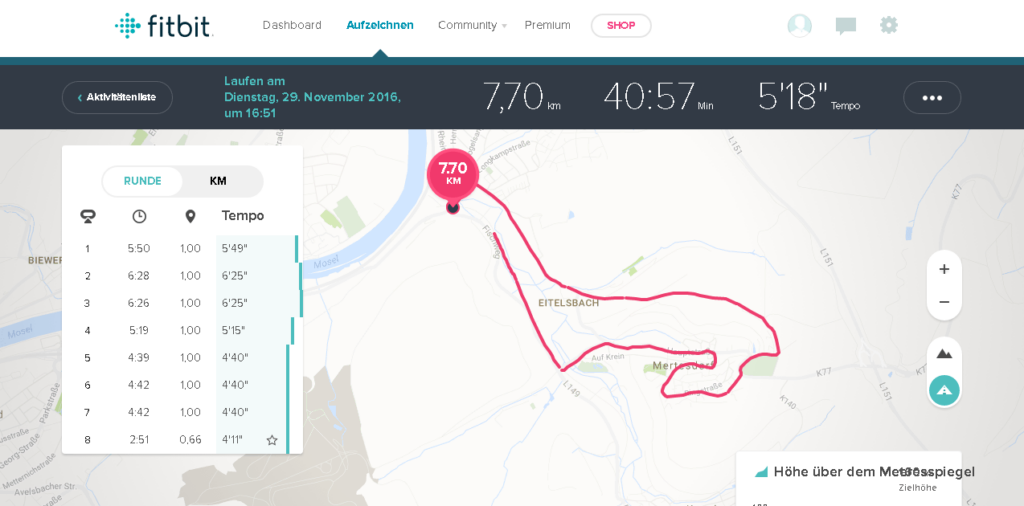The image size is (1024, 506).
Task: Click the Tempo bar of lap 2
Action: point(259,276)
